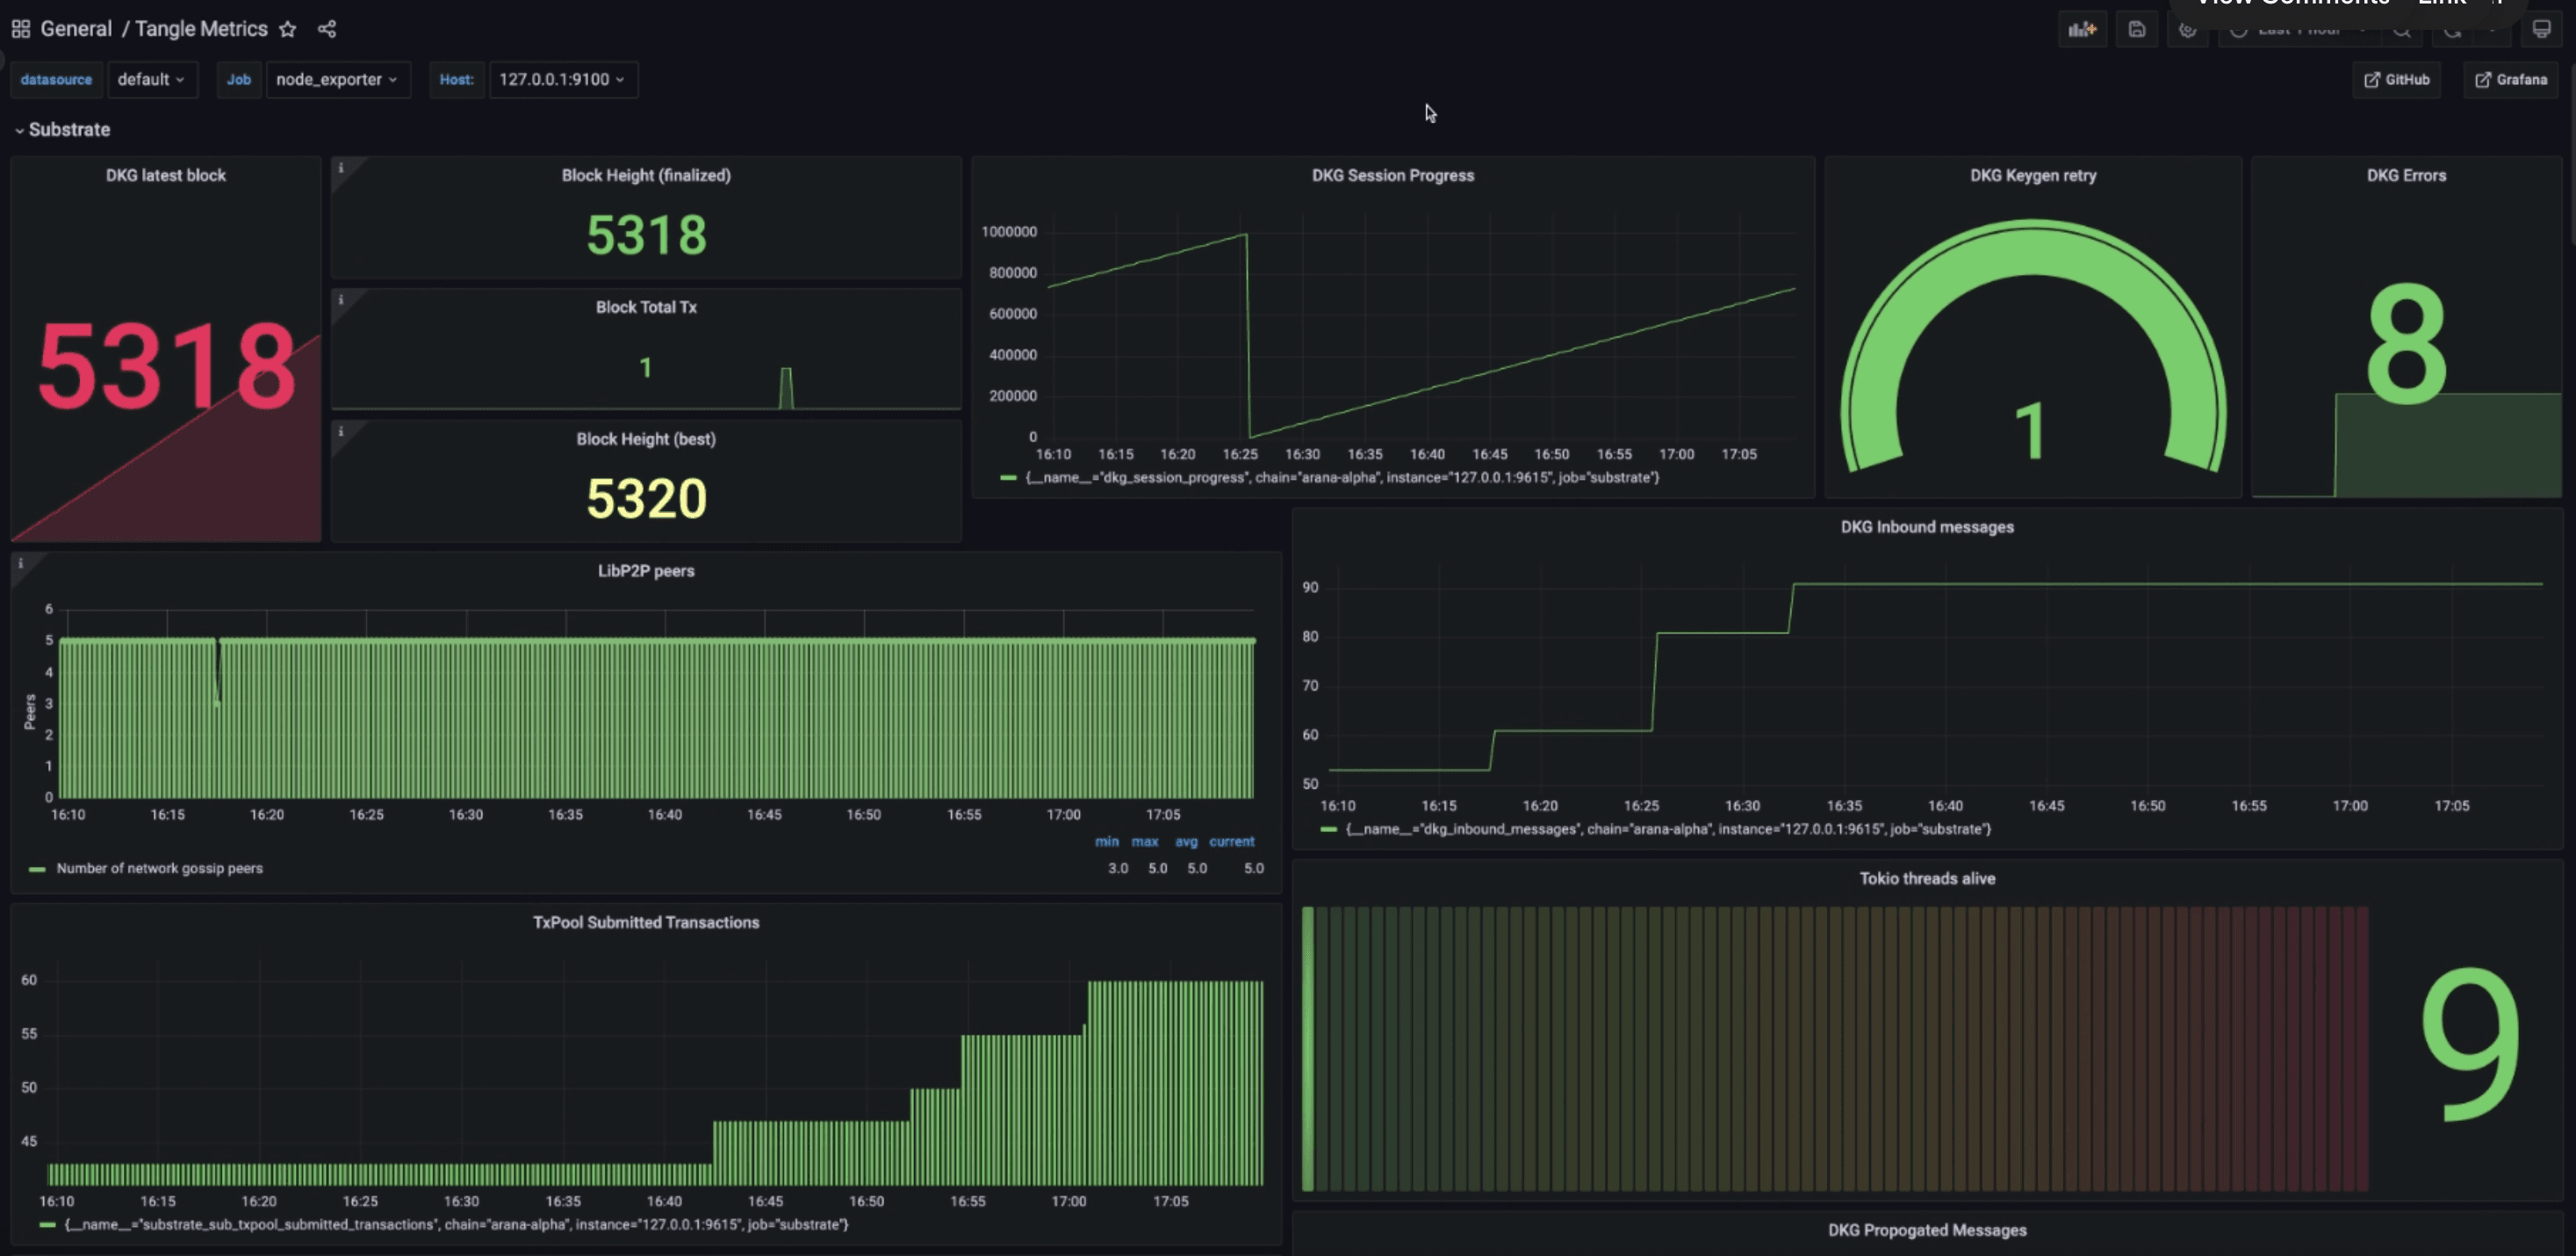Open Block Total Tx panel title menu

(646, 307)
